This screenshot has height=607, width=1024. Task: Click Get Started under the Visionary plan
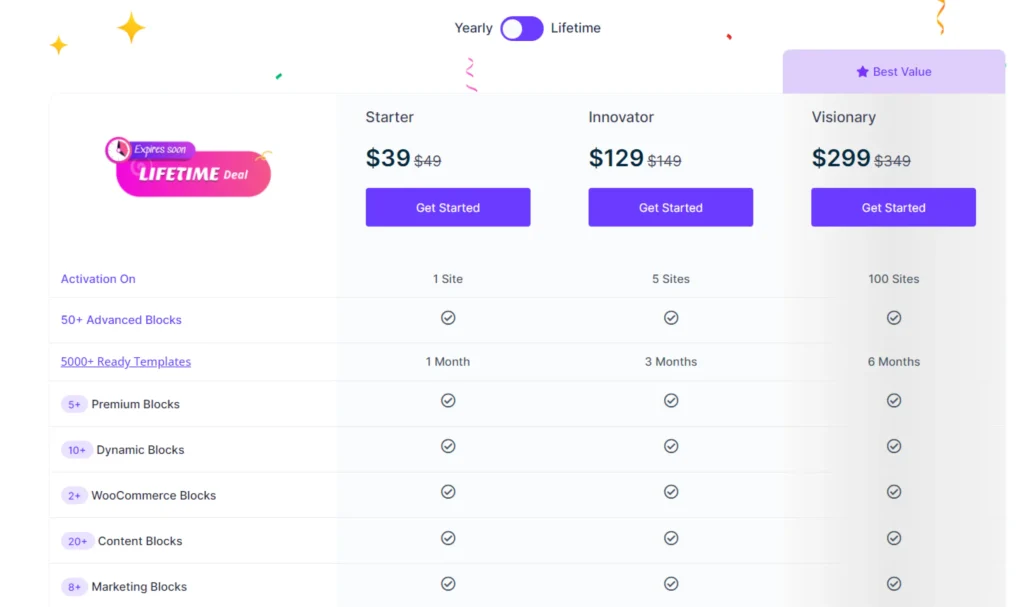pyautogui.click(x=893, y=207)
